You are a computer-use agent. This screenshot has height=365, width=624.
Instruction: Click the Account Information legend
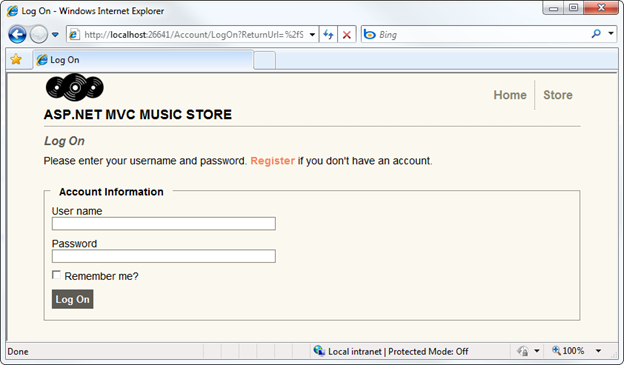tap(111, 192)
